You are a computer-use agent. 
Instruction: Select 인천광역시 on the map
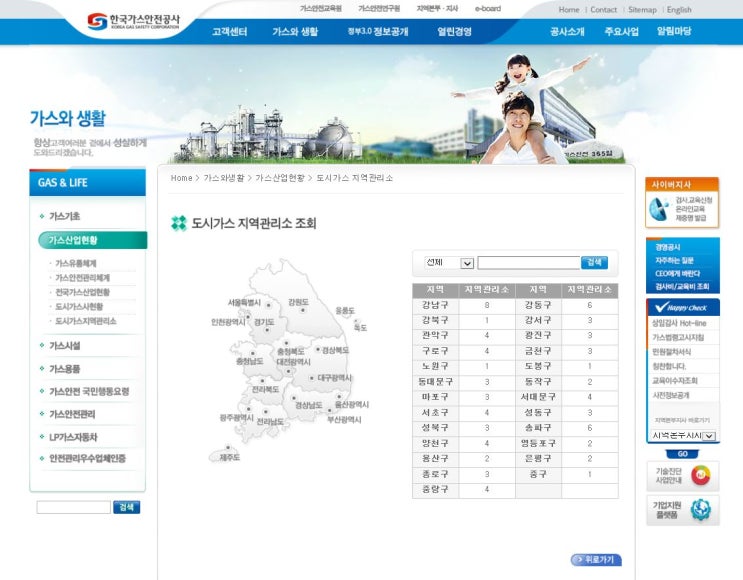pos(228,322)
